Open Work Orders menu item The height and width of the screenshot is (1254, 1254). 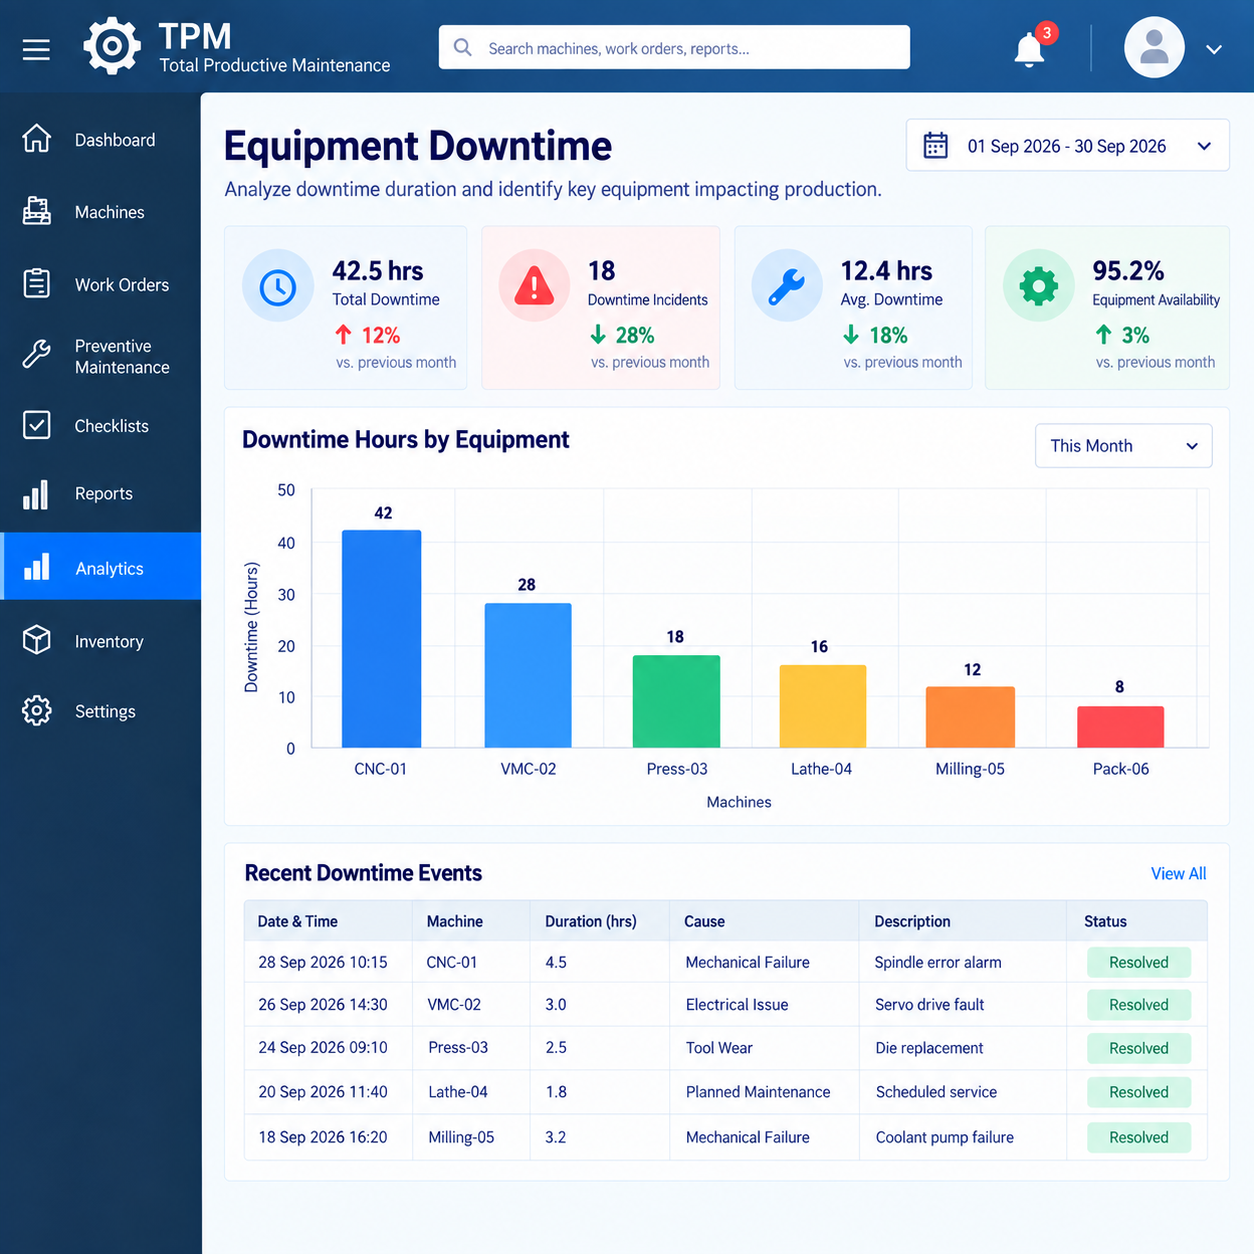(100, 285)
